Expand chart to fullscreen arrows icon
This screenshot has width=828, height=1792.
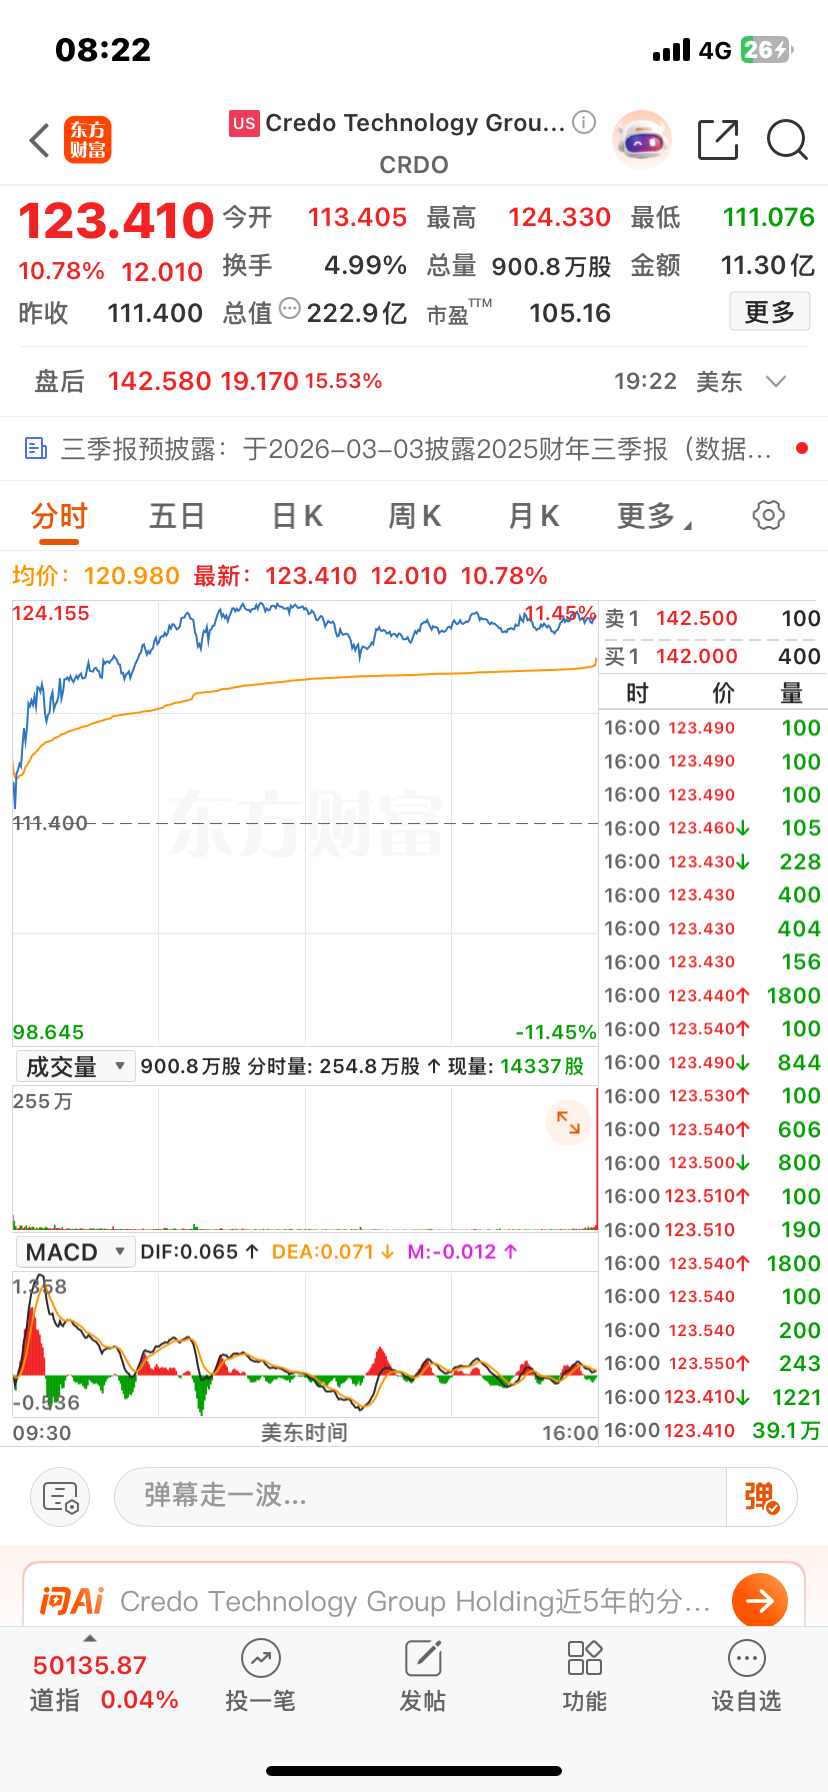(568, 1122)
